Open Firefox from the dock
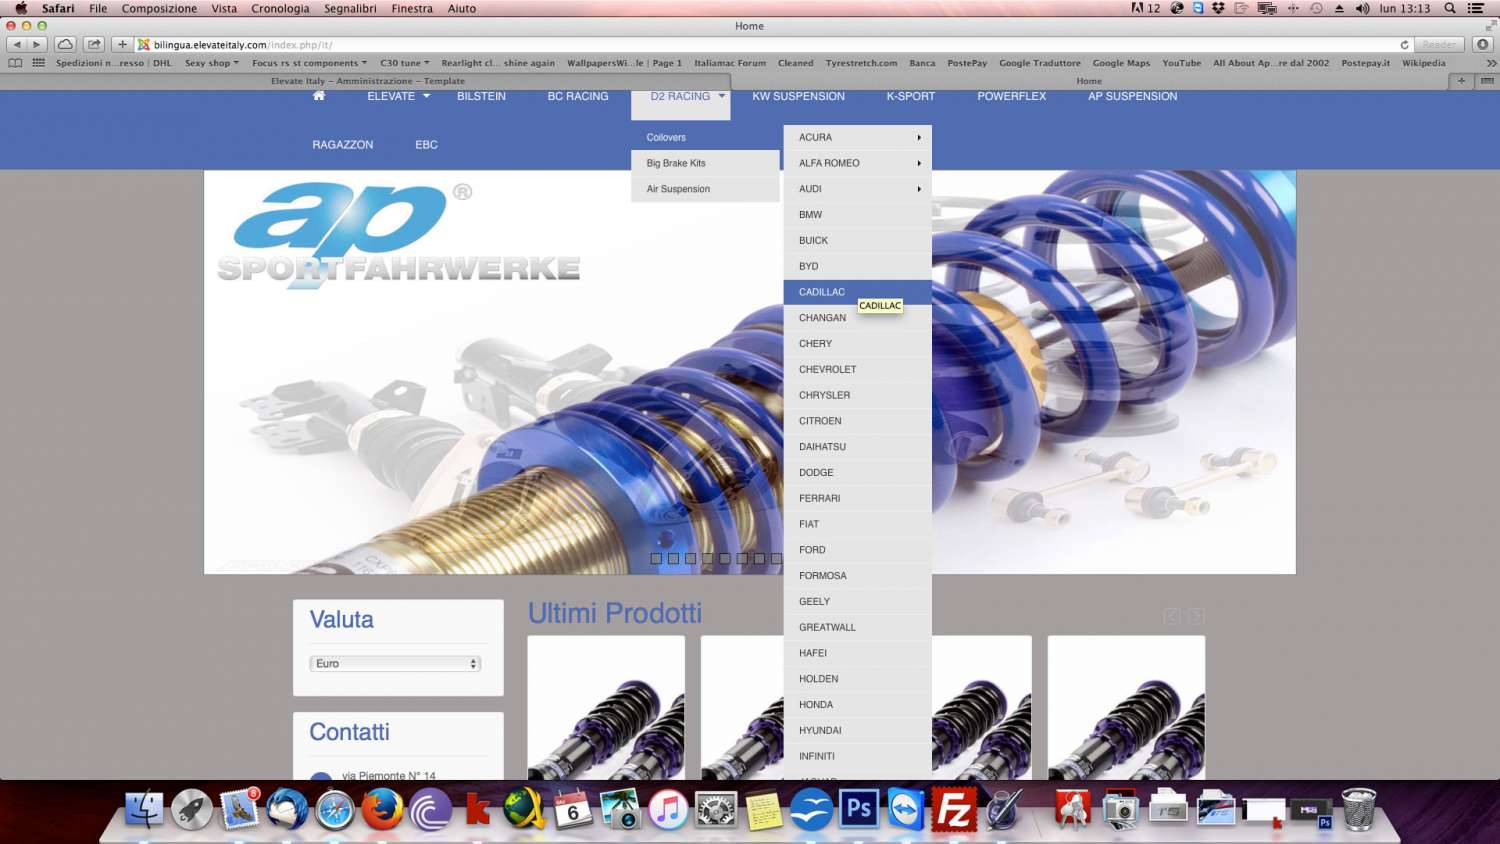 pos(382,809)
